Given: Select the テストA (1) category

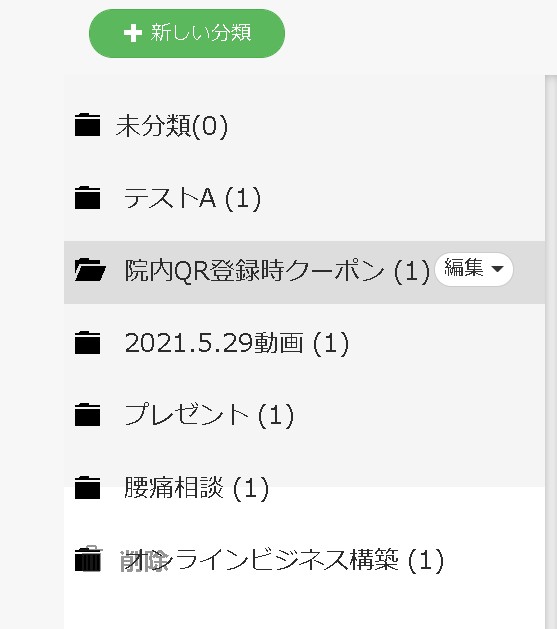Looking at the screenshot, I should 192,198.
